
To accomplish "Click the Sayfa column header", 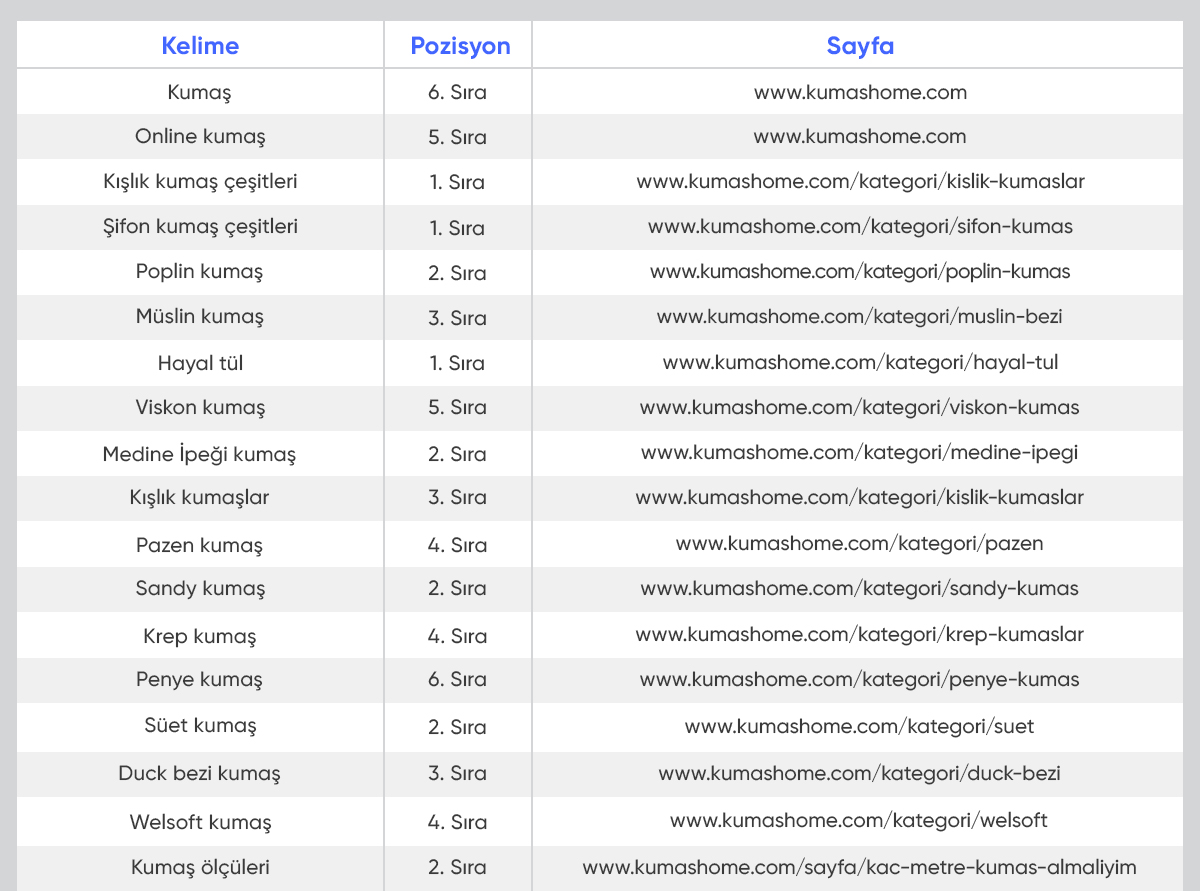I will pos(860,46).
